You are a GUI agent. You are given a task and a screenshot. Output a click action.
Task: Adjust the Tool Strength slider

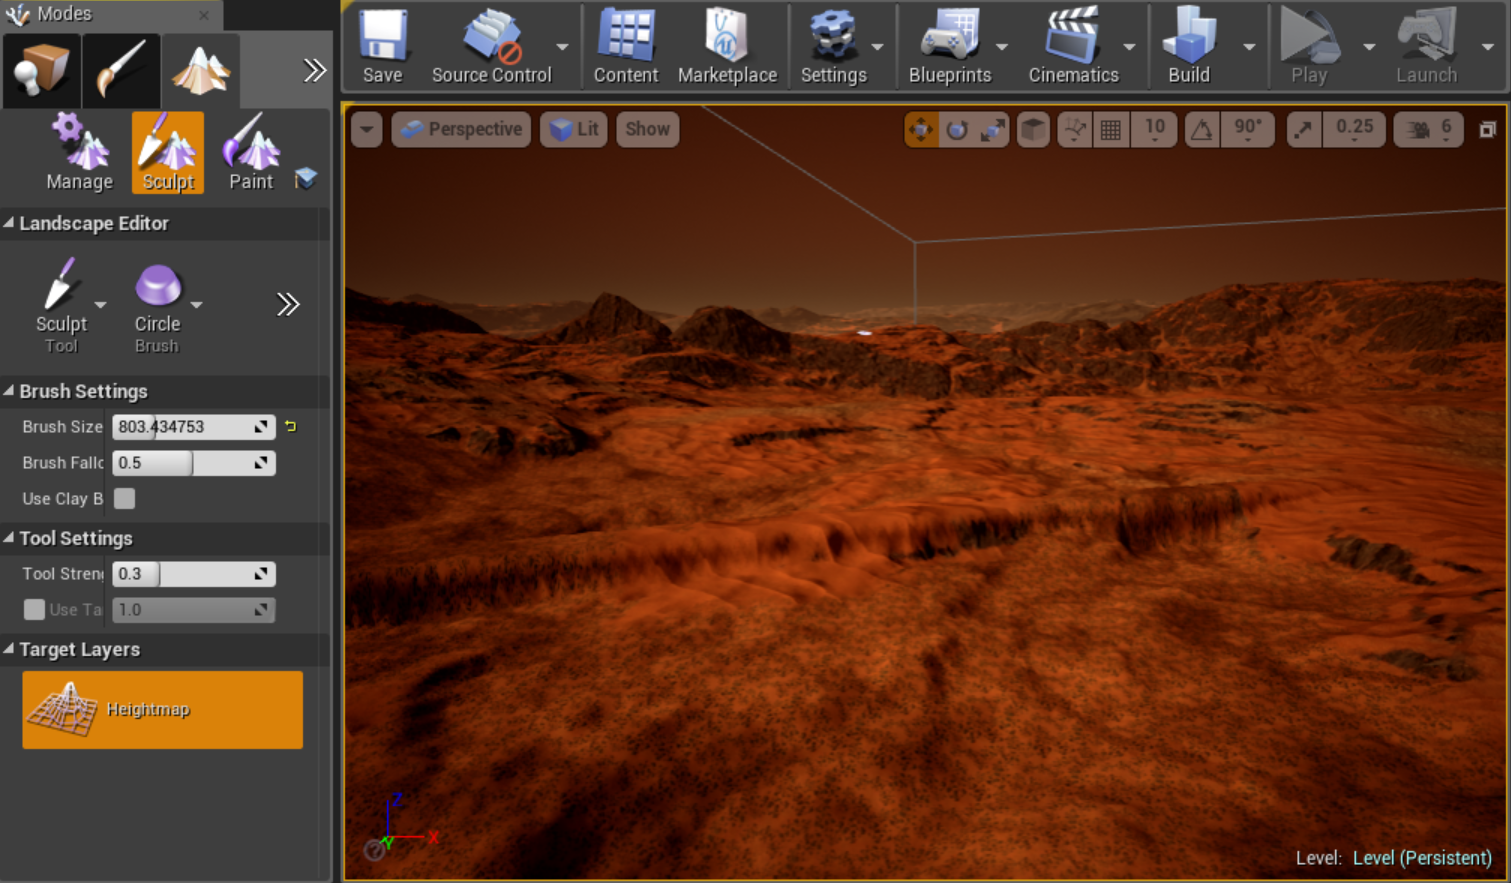[x=193, y=574]
